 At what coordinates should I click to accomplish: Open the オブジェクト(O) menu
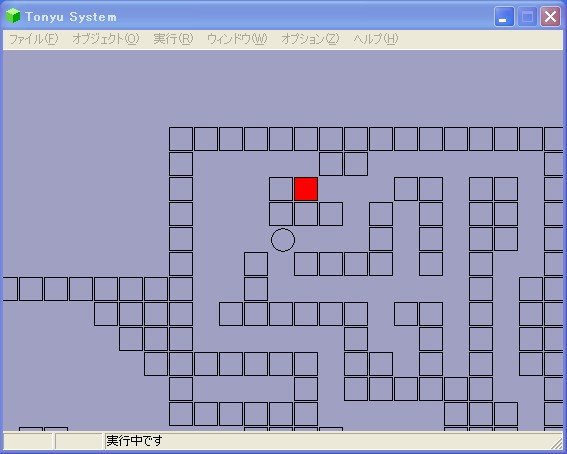point(106,39)
